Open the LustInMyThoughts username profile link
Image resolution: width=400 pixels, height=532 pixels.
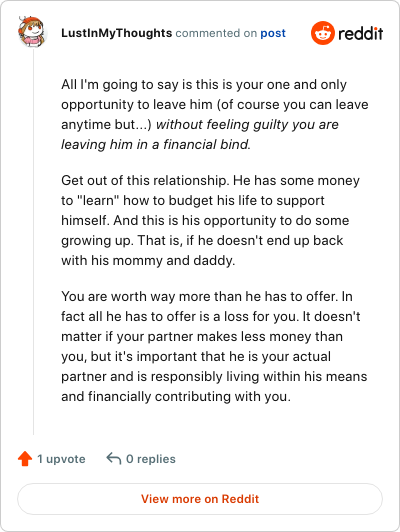pyautogui.click(x=116, y=33)
